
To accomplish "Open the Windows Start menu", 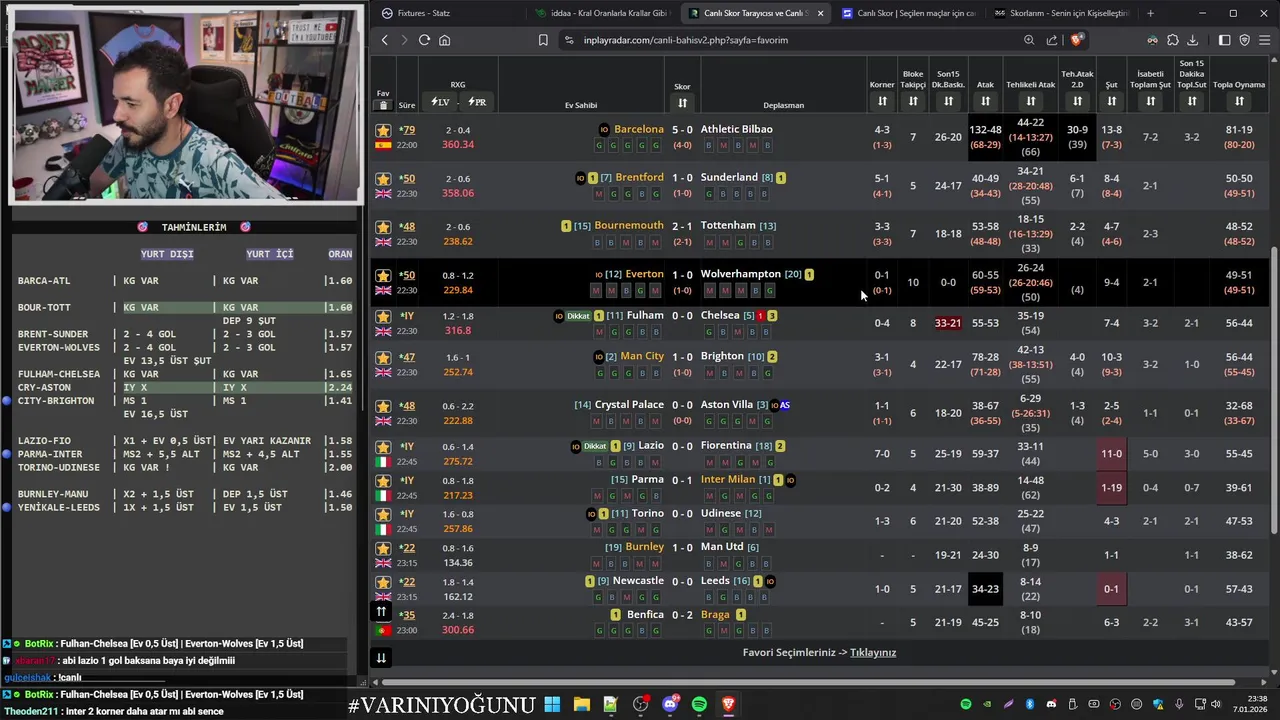I will (x=552, y=704).
